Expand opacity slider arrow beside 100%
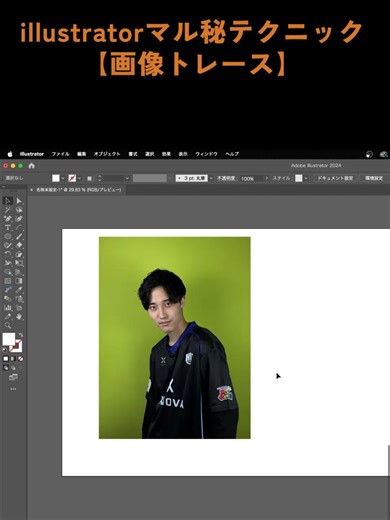 coord(266,178)
